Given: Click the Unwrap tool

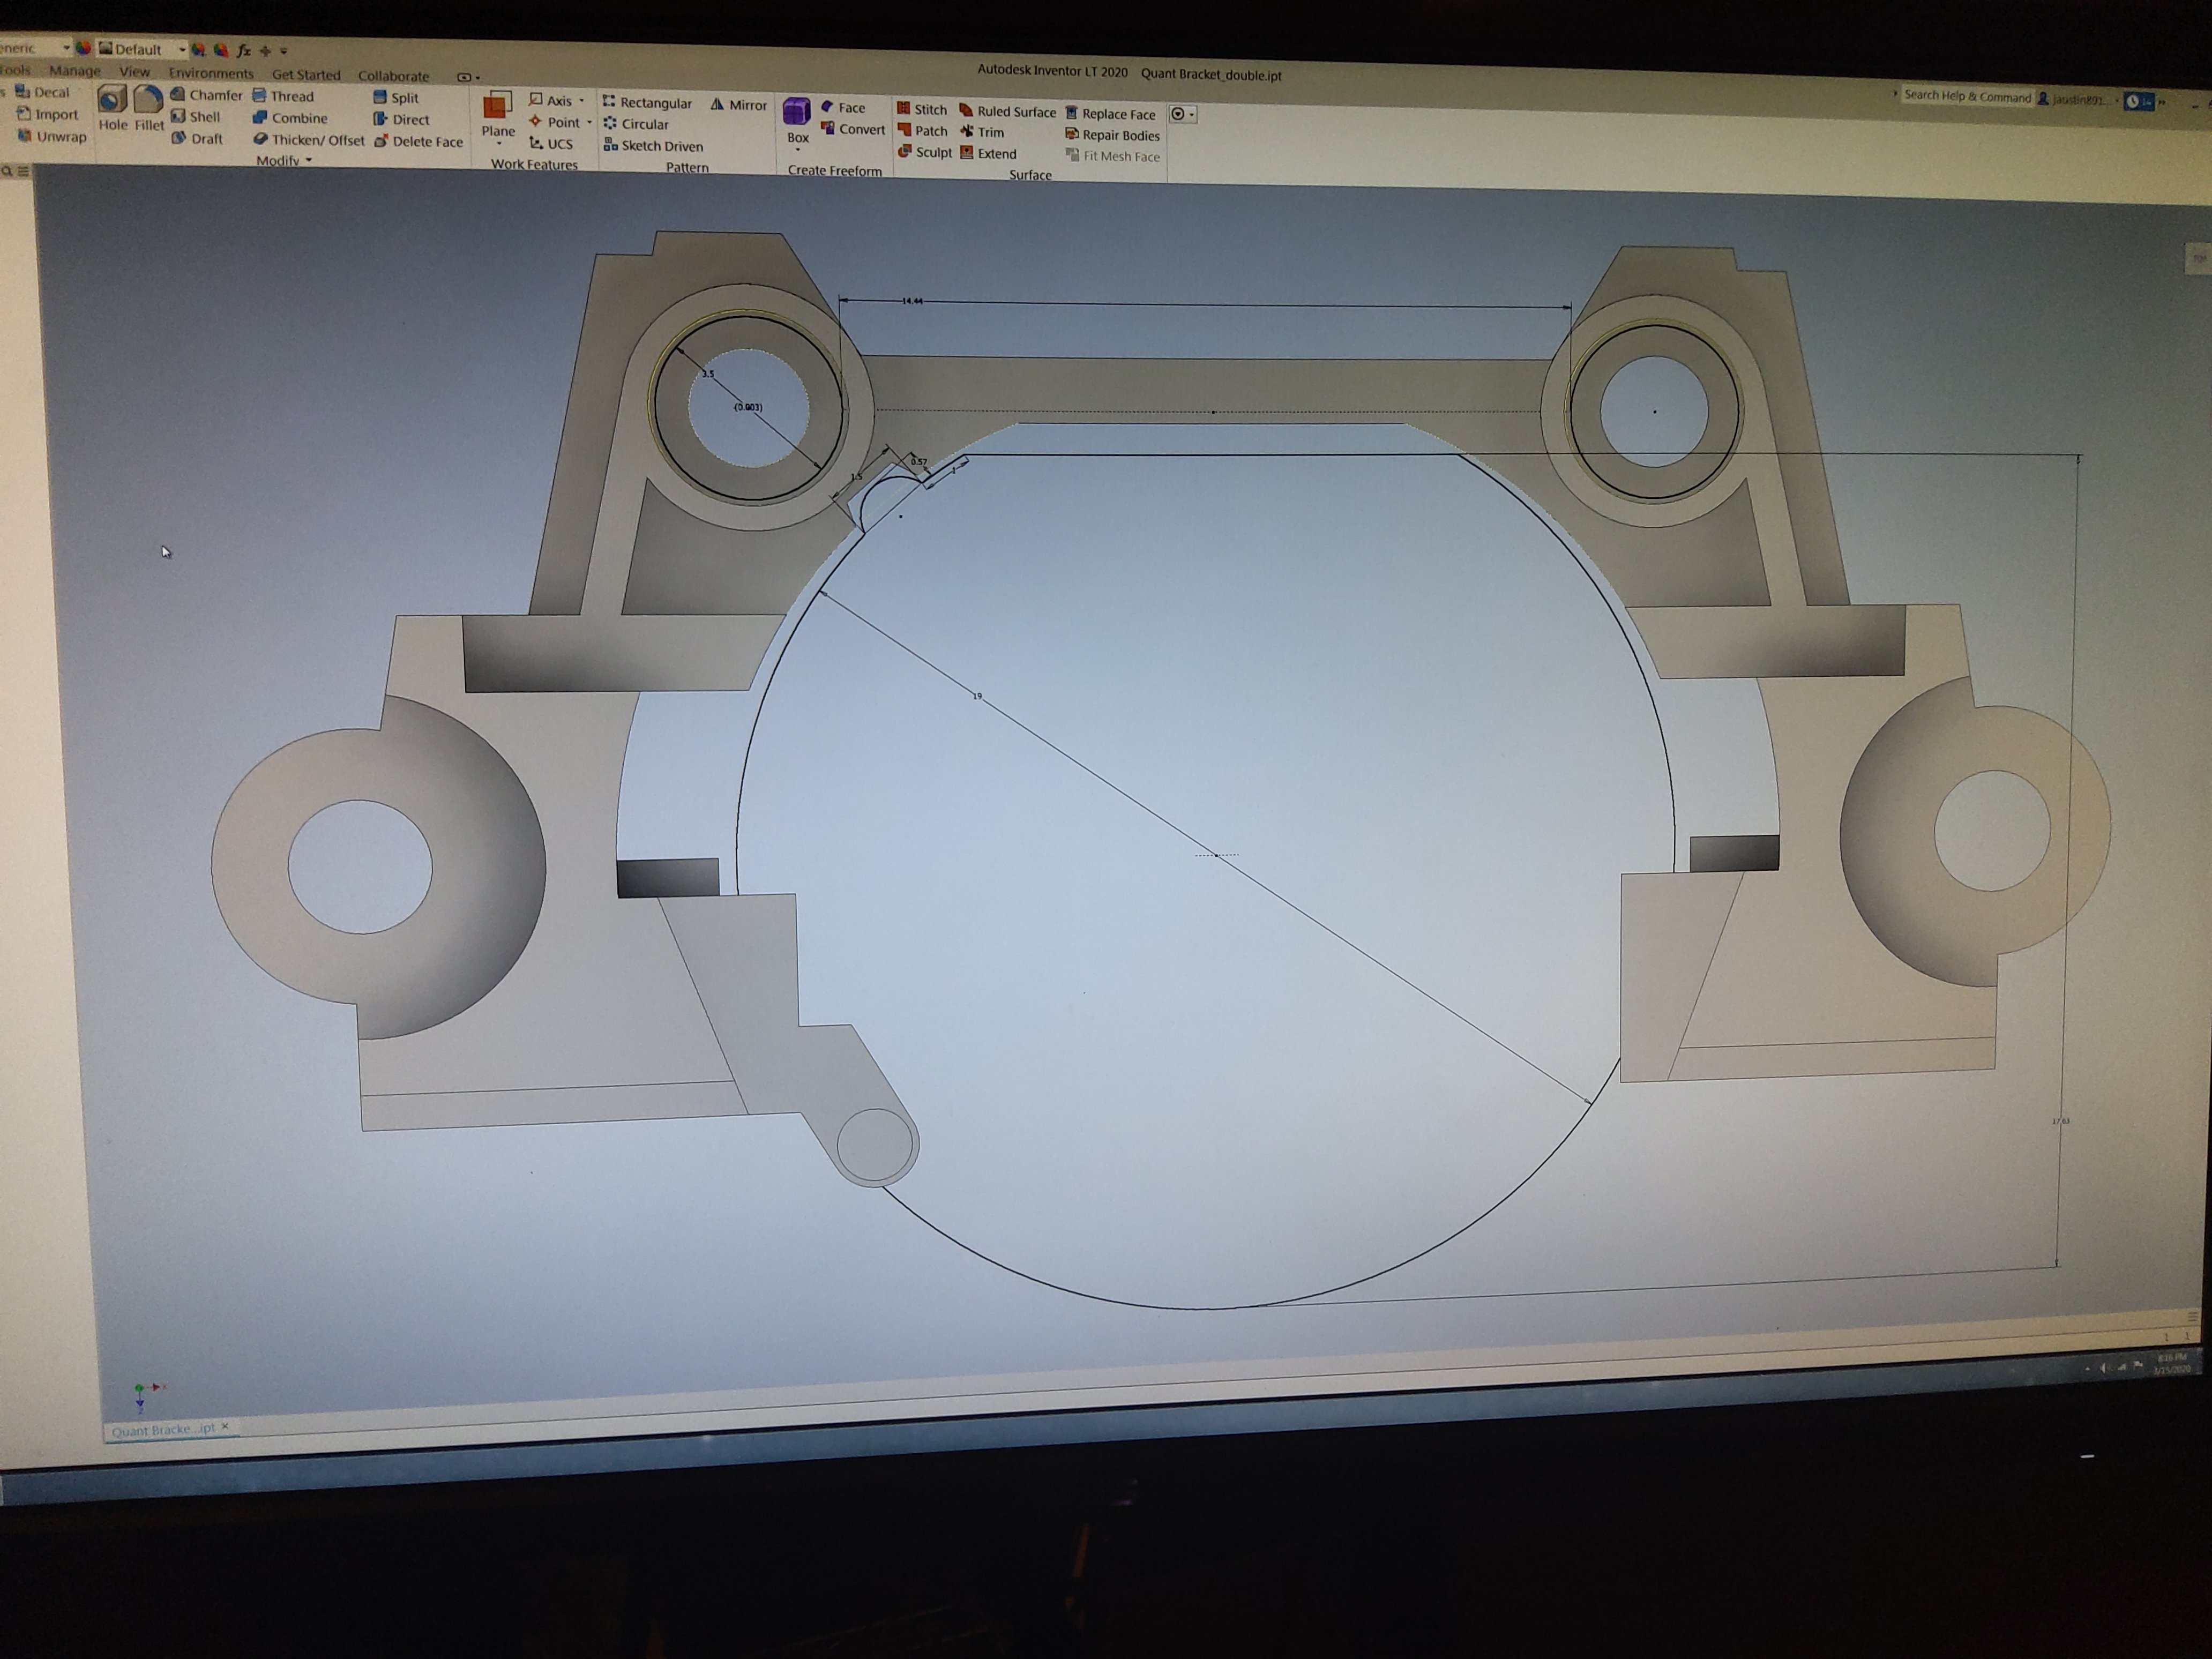Looking at the screenshot, I should (52, 136).
